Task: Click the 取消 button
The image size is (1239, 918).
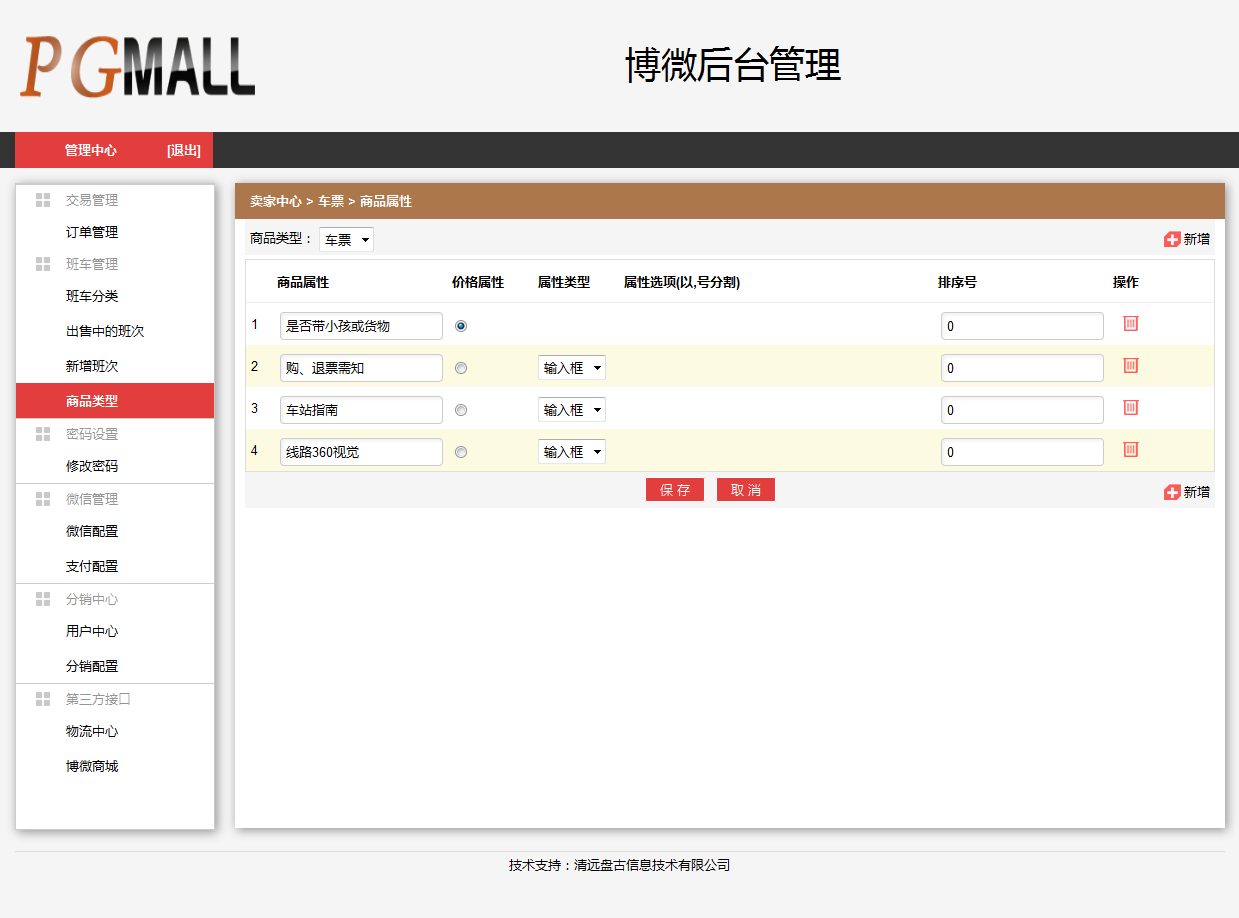Action: (x=746, y=489)
